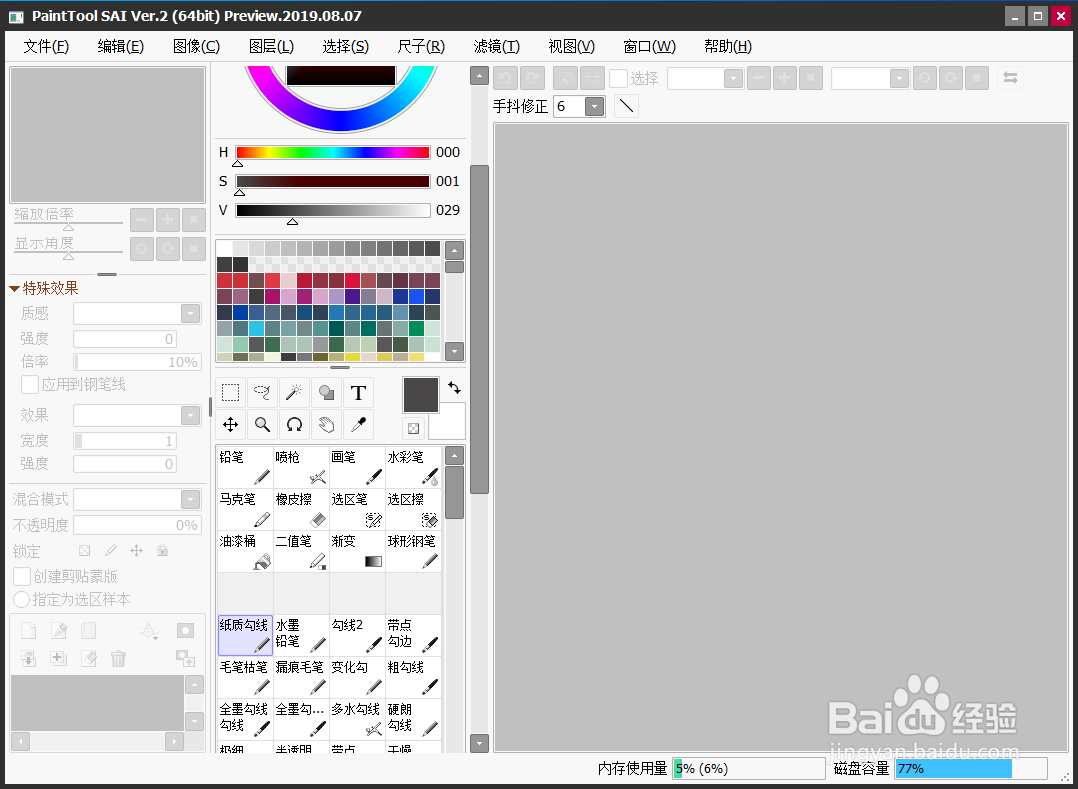
Task: Choose the 油漆桶 bucket tool
Action: tap(245, 552)
